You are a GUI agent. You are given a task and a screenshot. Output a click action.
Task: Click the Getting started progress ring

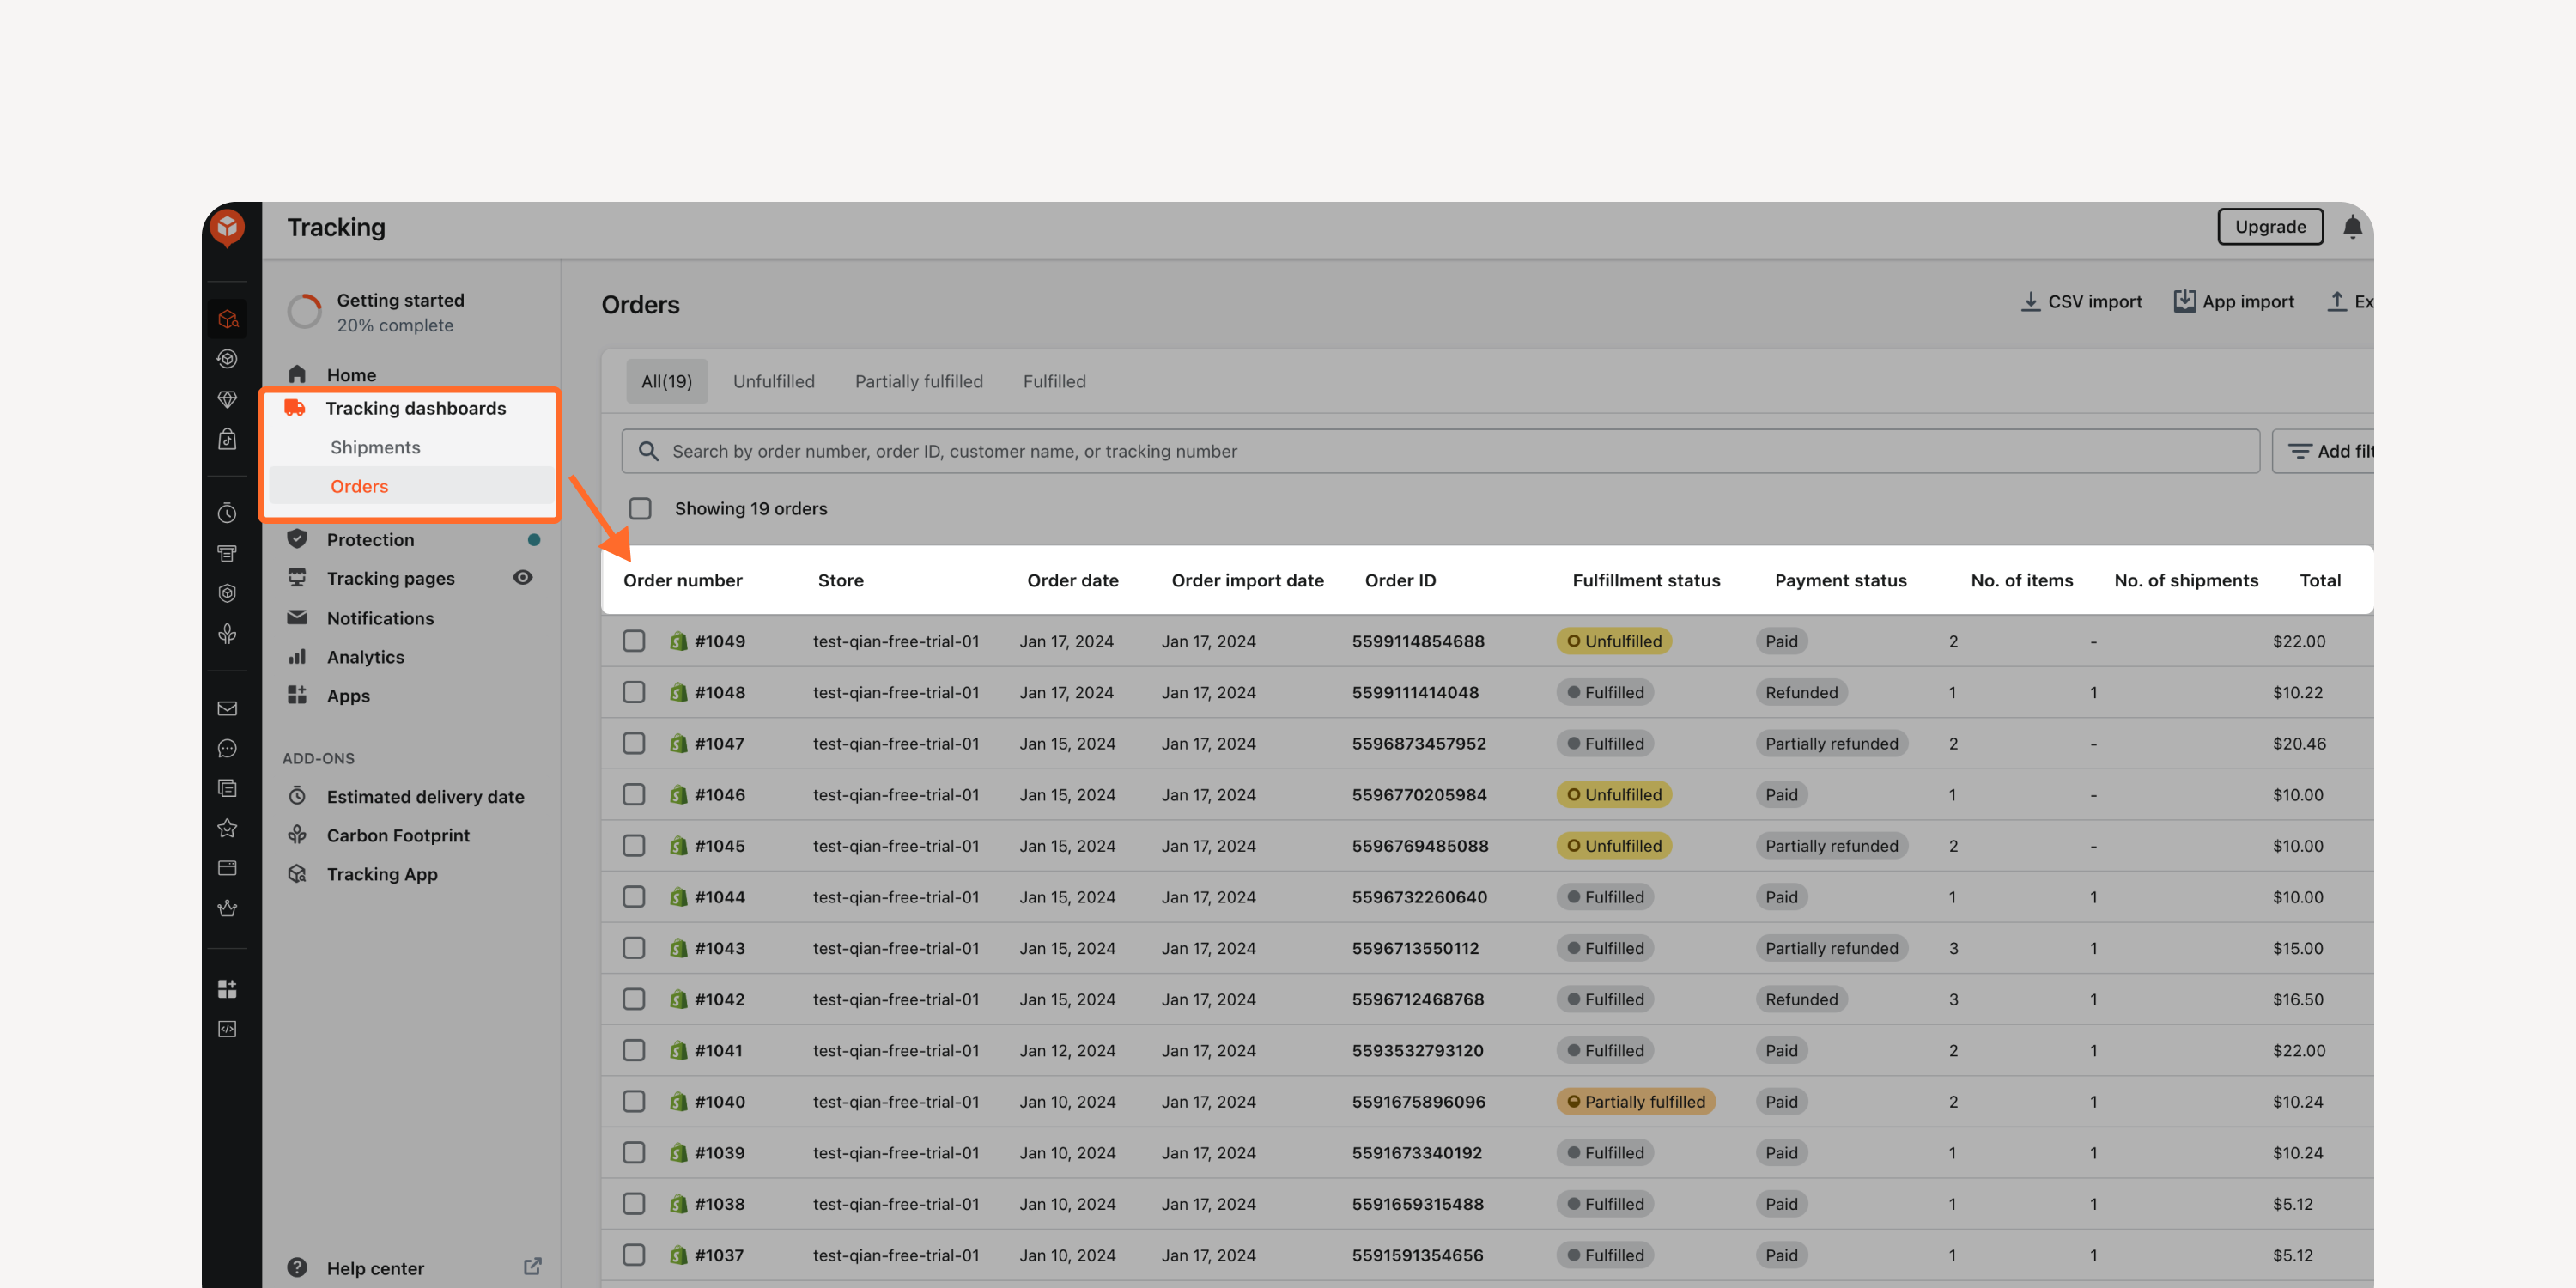[x=304, y=312]
